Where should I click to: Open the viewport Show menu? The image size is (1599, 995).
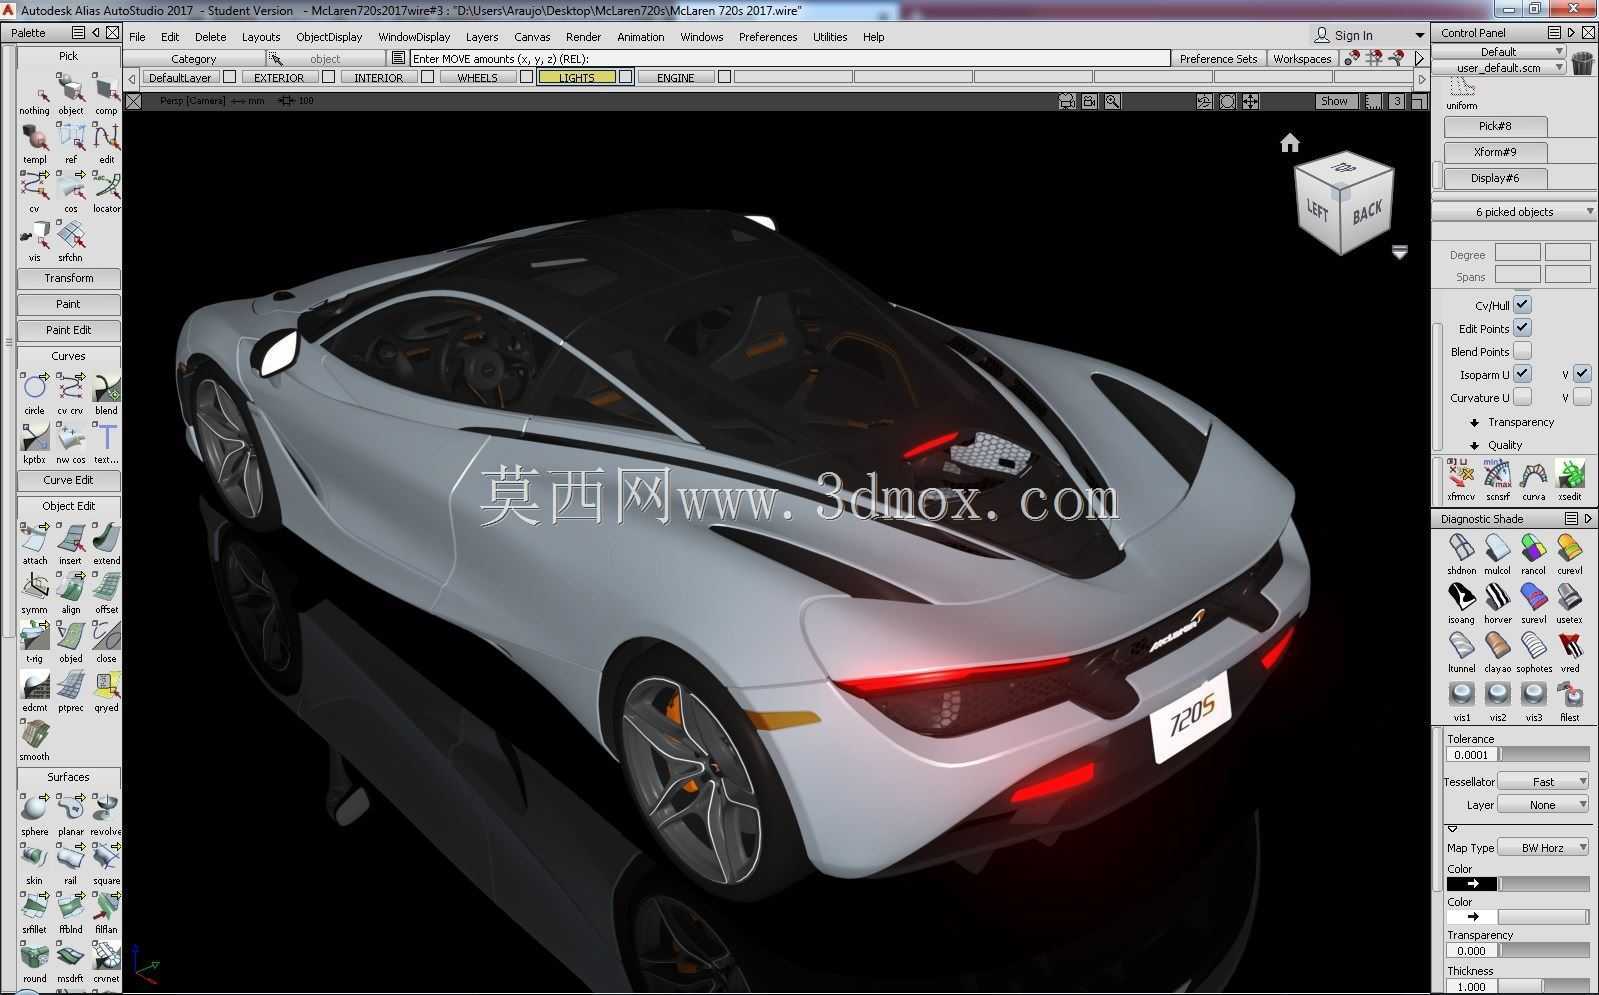(1334, 101)
